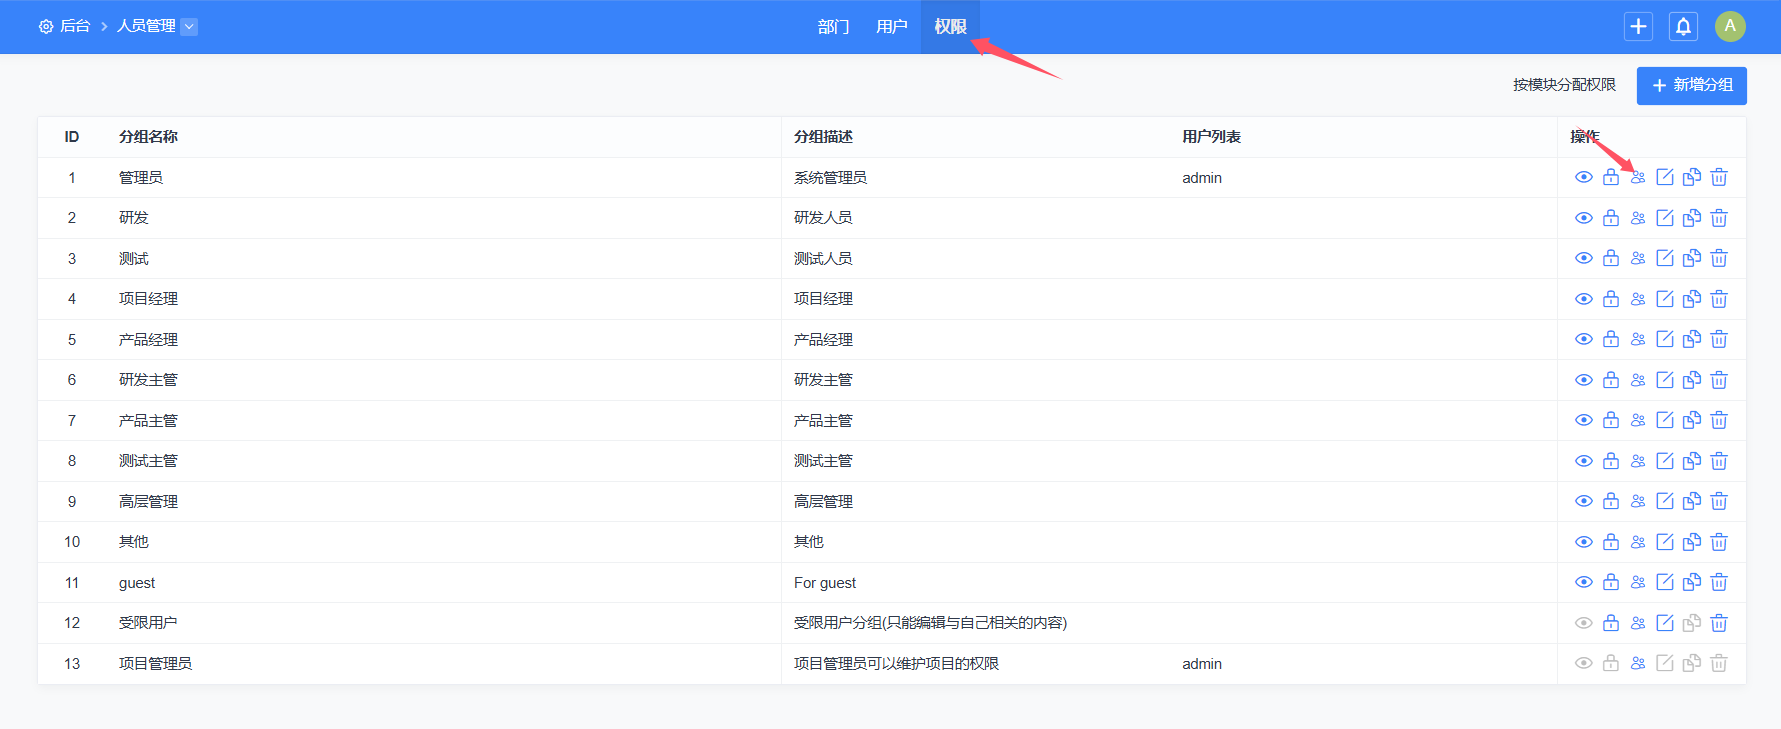Expand the 人员管理 dropdown
The image size is (1781, 729).
coord(189,26)
